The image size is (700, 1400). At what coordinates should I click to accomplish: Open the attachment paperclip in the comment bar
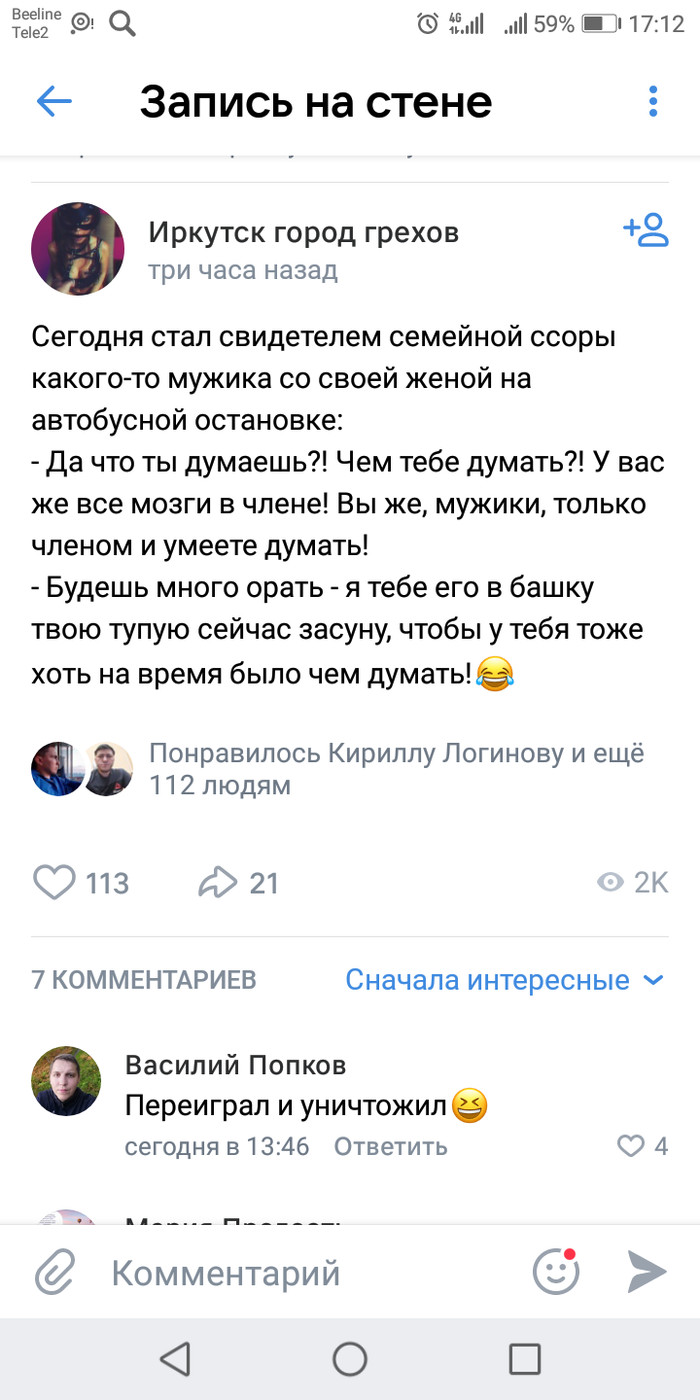[57, 1271]
